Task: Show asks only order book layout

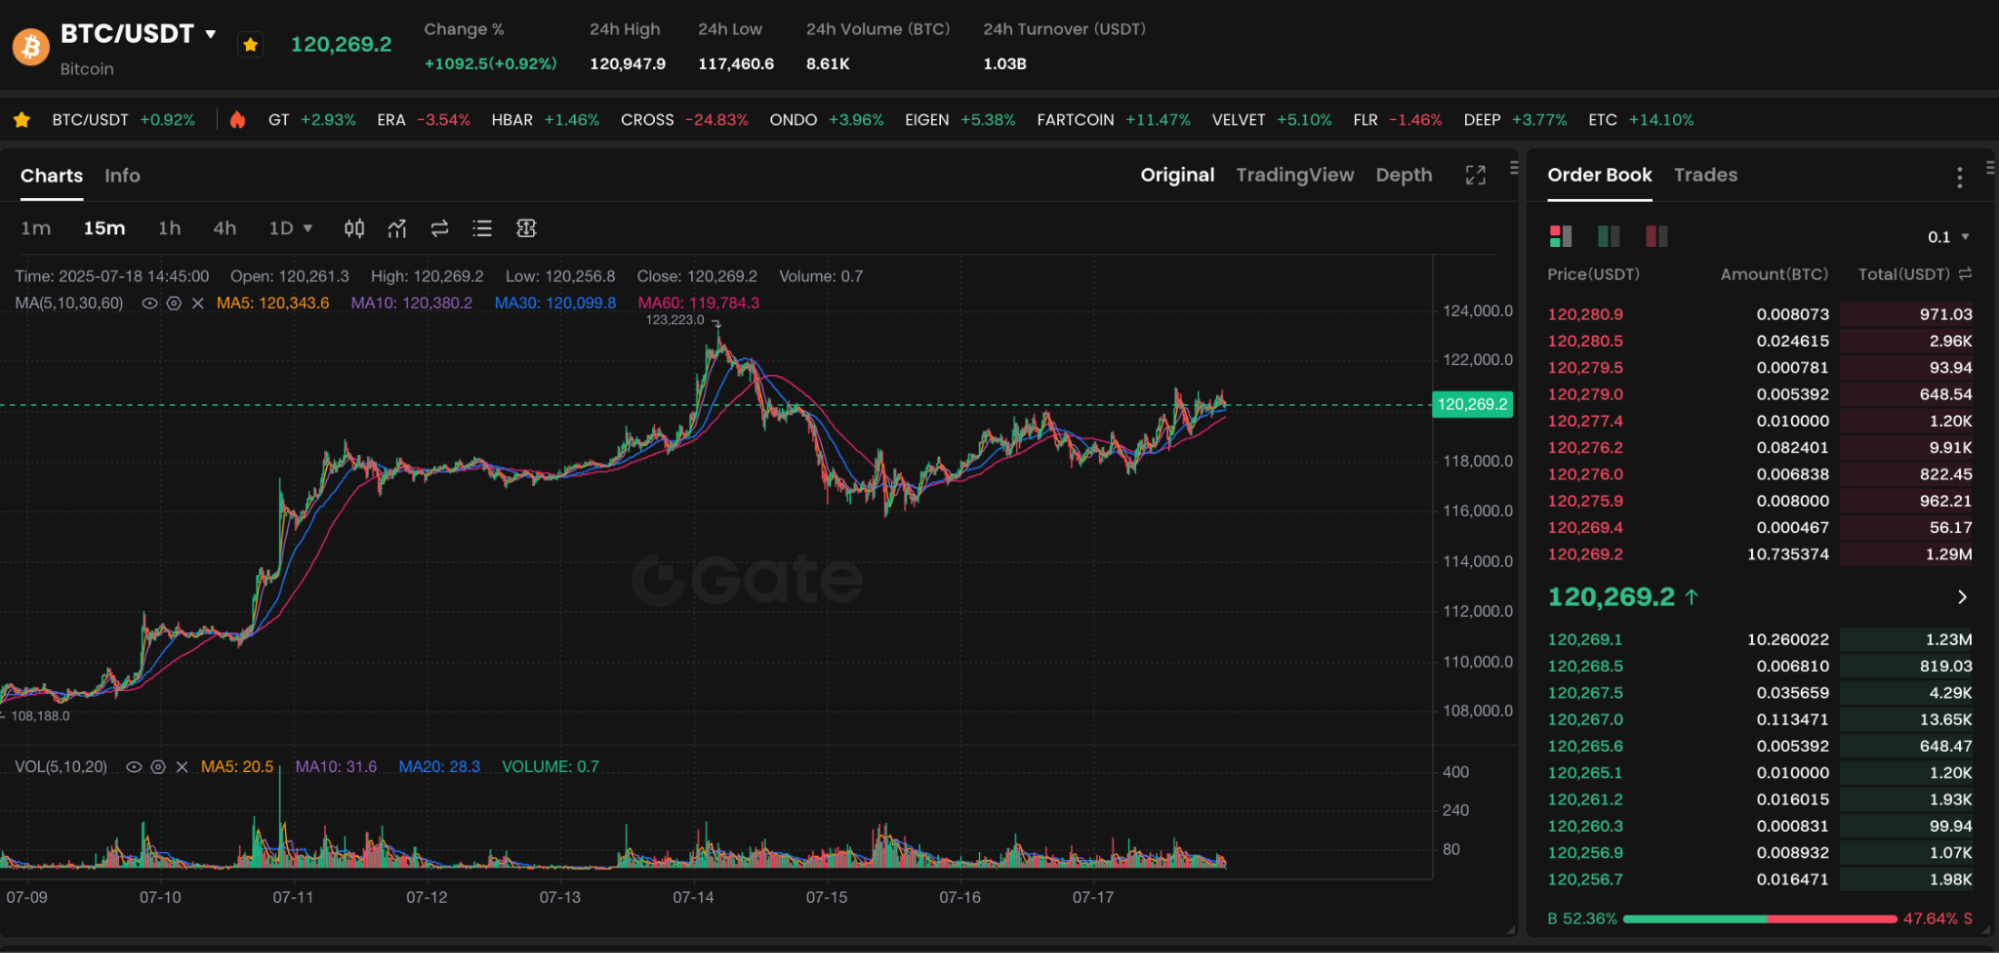Action: (1657, 236)
